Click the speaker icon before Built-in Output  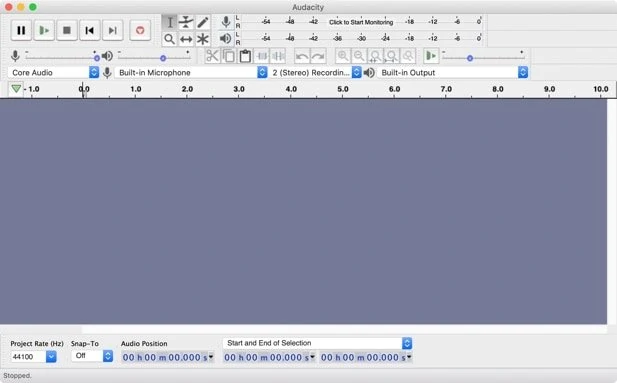point(369,72)
